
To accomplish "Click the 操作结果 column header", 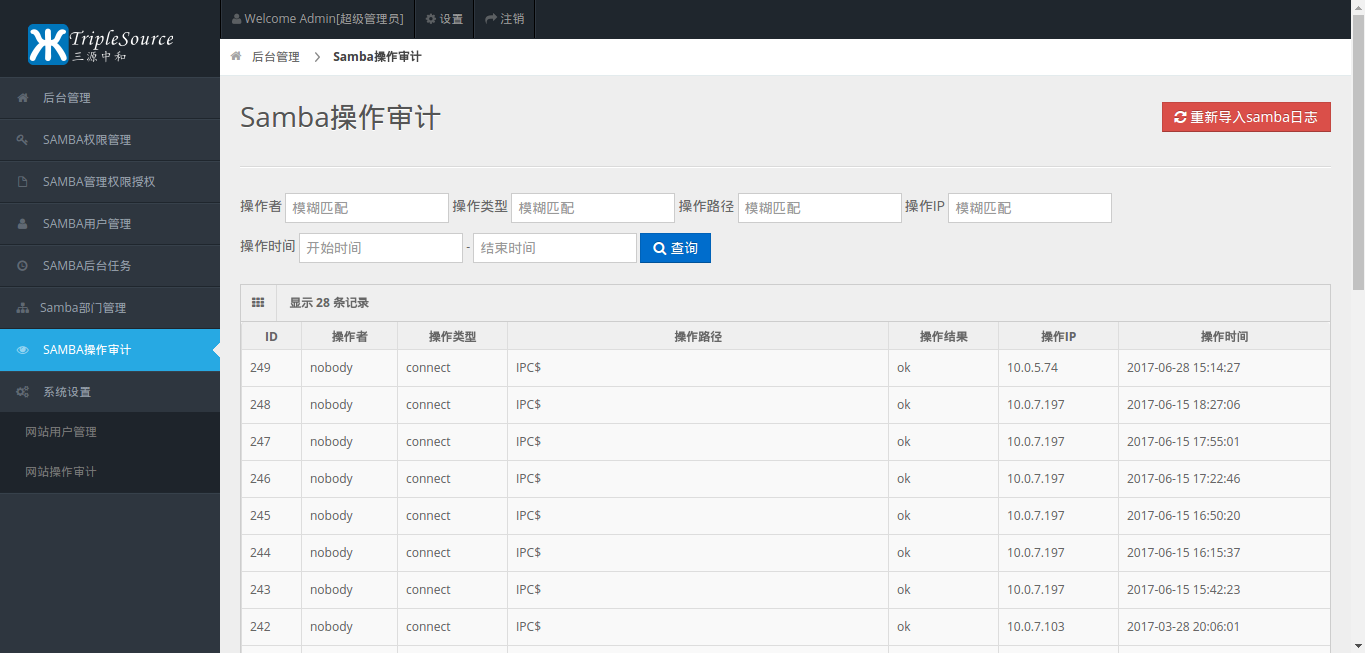I will (944, 337).
